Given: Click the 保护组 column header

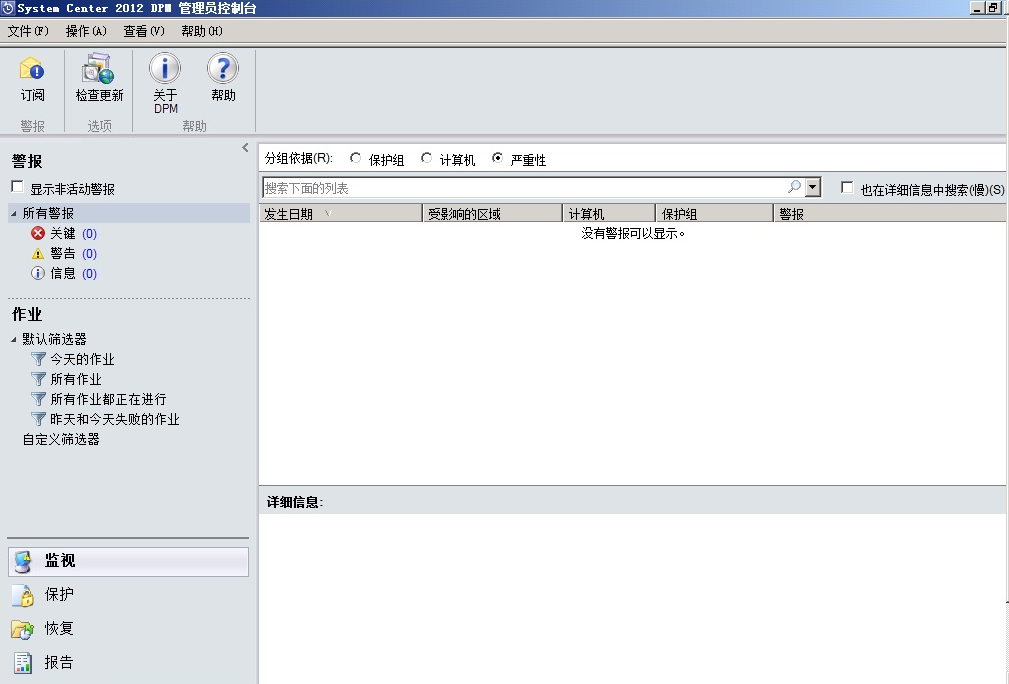Looking at the screenshot, I should coord(714,214).
